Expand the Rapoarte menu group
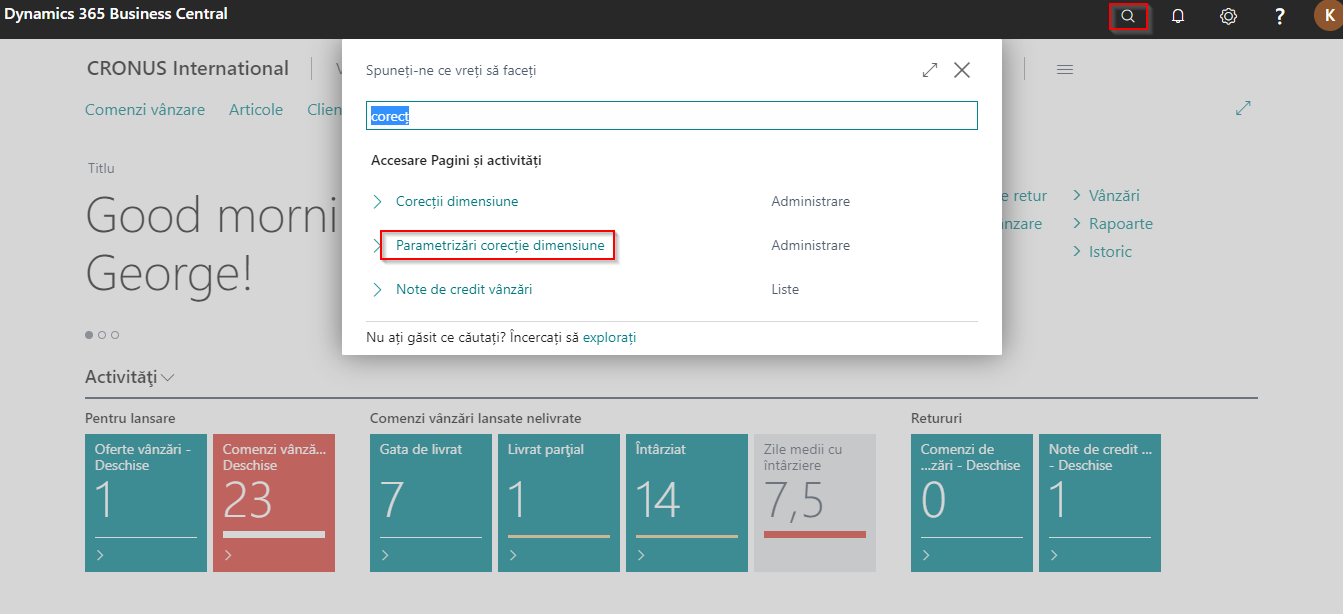Screen dimensions: 1343x614 1120,224
